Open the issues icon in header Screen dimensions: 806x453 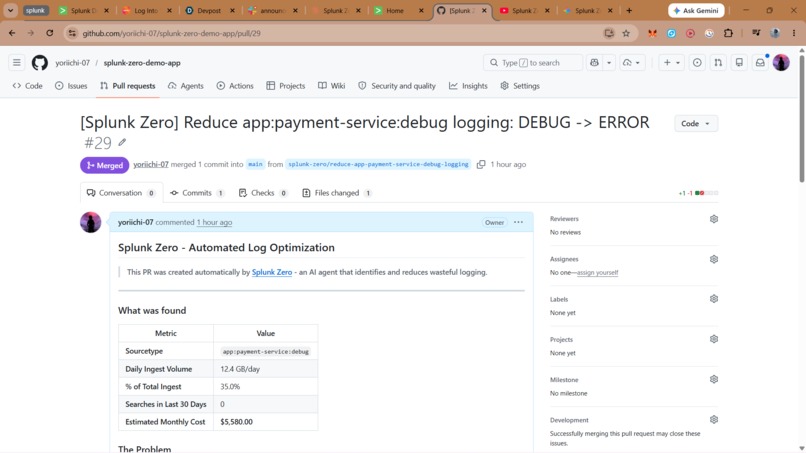point(697,63)
